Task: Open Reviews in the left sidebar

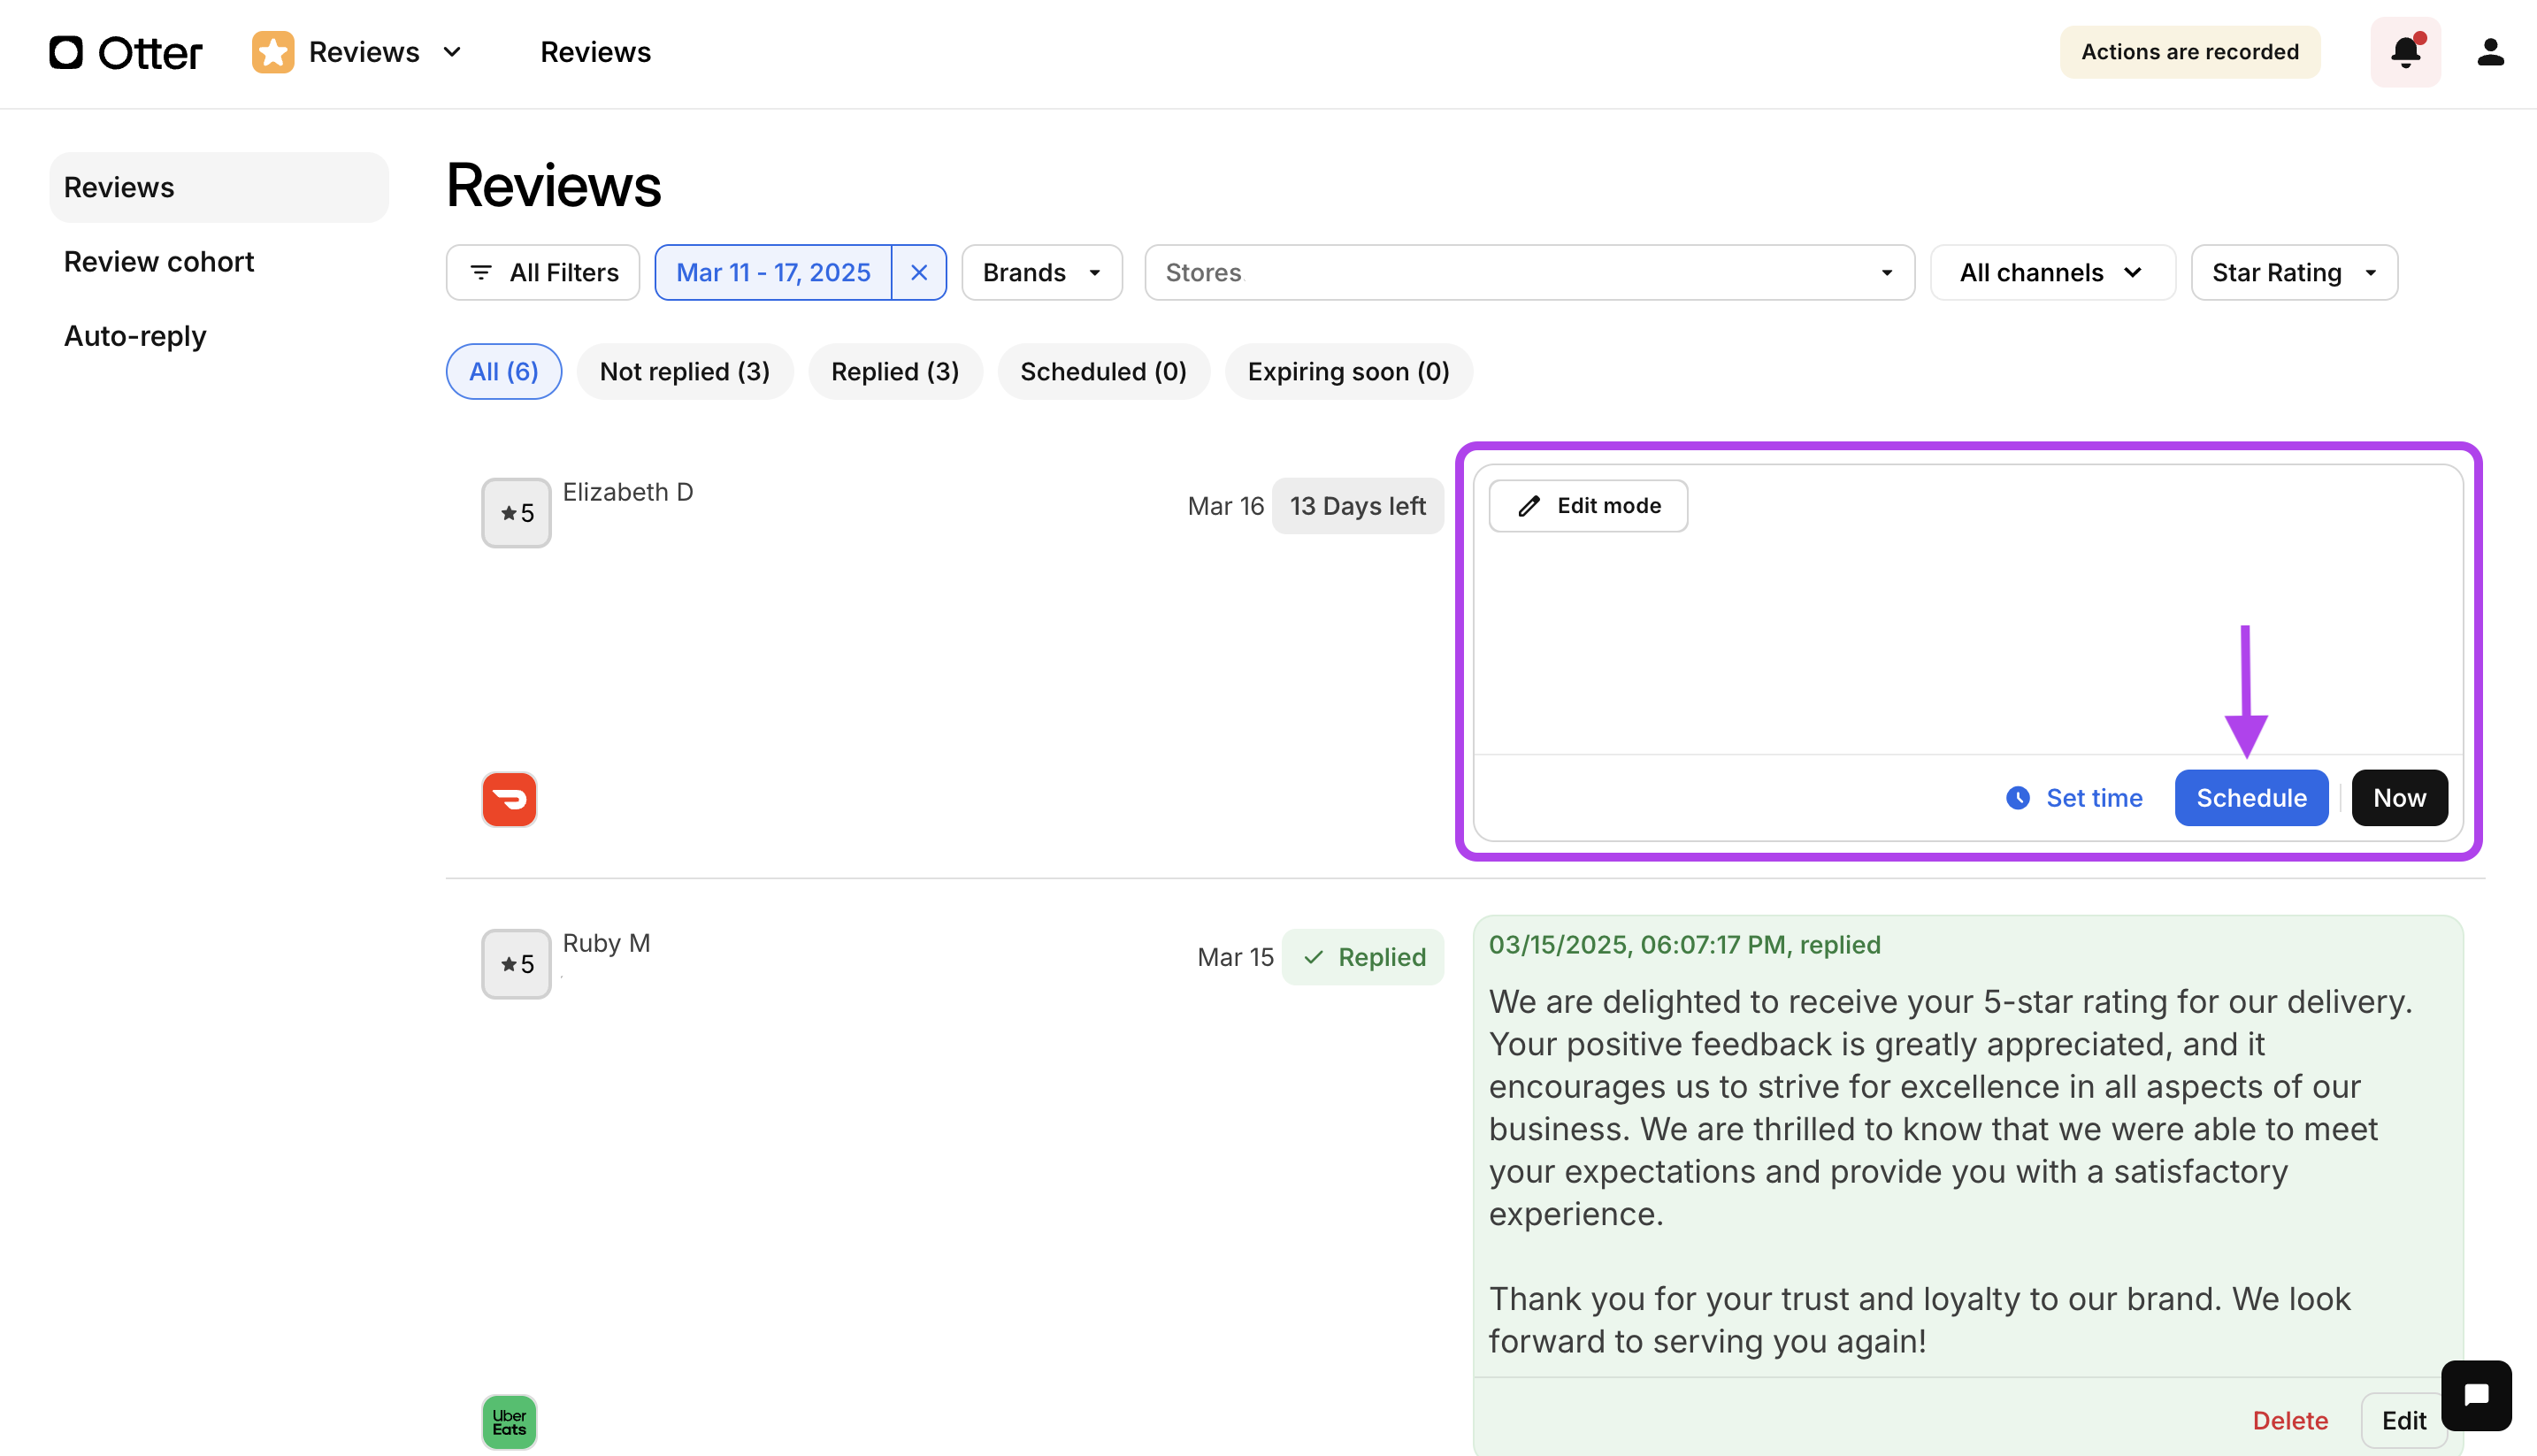Action: point(219,187)
